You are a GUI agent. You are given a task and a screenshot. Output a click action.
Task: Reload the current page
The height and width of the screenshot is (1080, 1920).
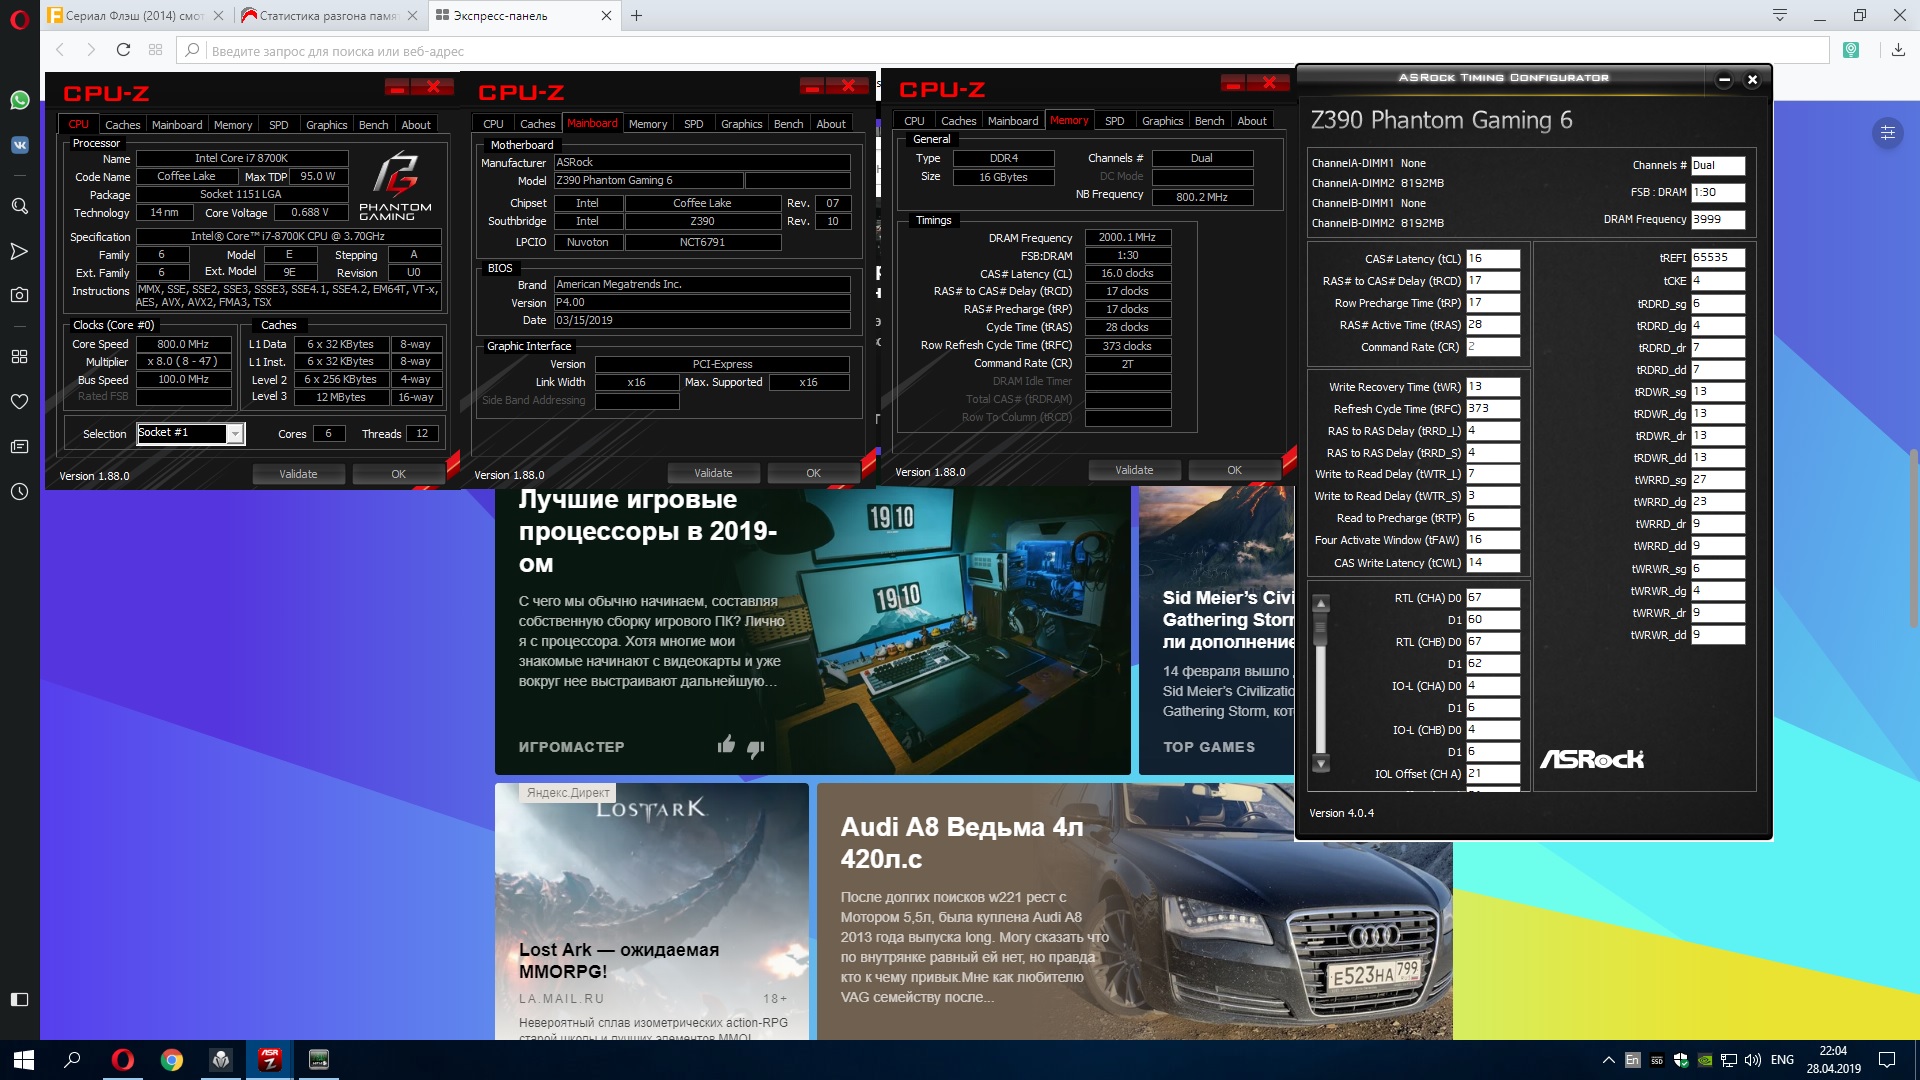tap(123, 50)
